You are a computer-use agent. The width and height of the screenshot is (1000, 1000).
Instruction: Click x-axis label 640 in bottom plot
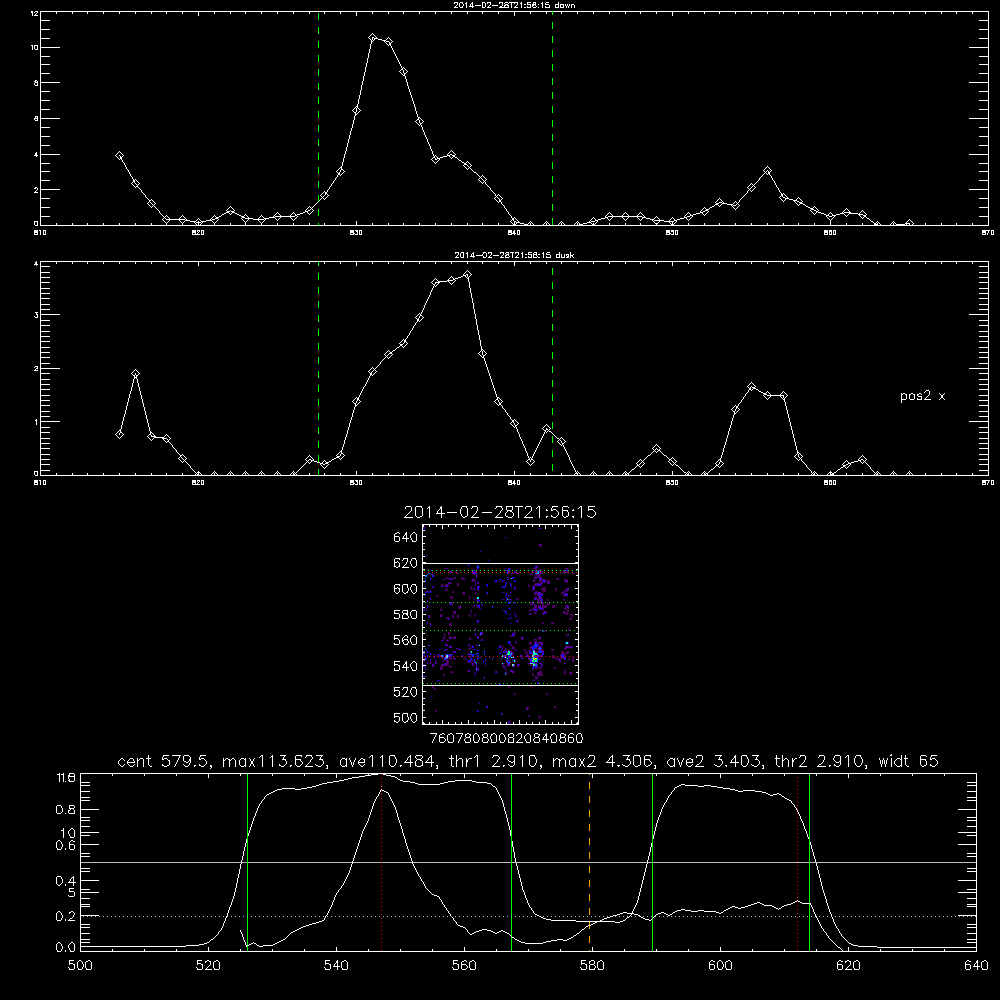(x=976, y=966)
